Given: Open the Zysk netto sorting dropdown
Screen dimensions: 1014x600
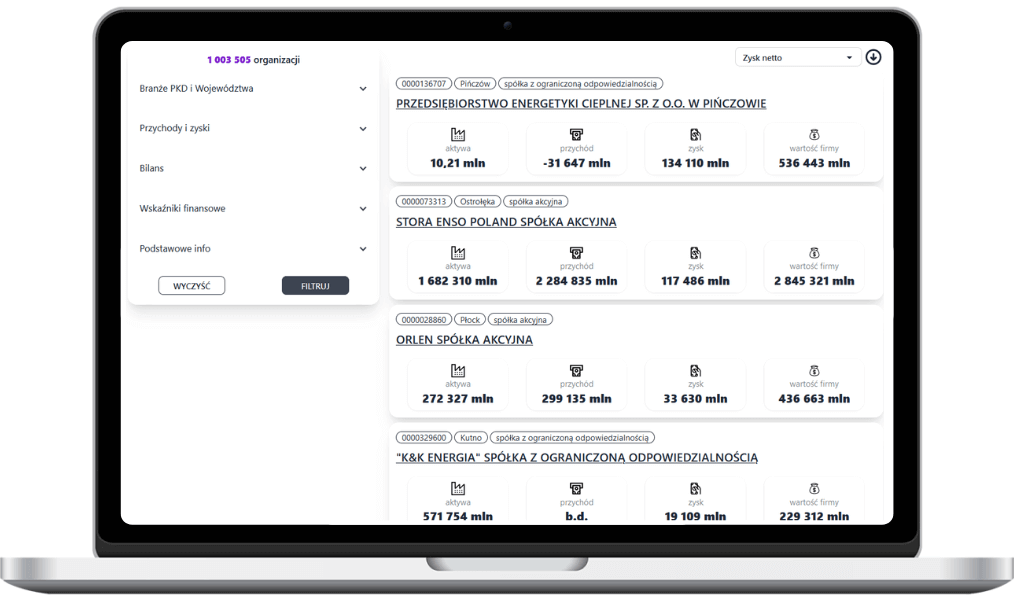Looking at the screenshot, I should tap(797, 58).
